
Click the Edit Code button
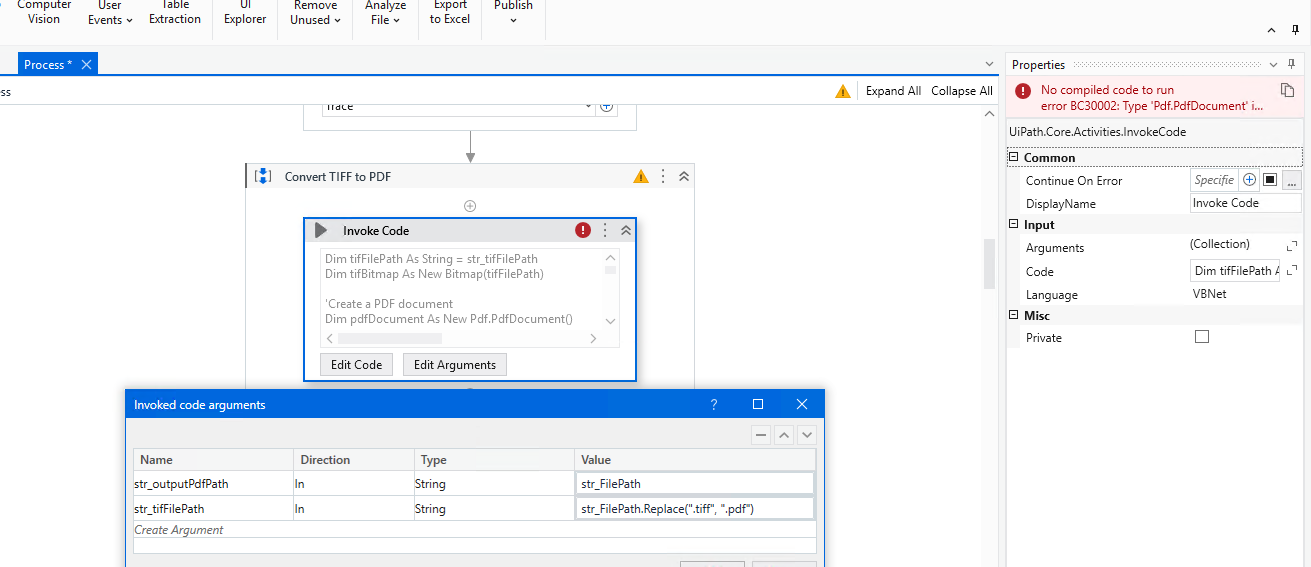click(x=357, y=365)
